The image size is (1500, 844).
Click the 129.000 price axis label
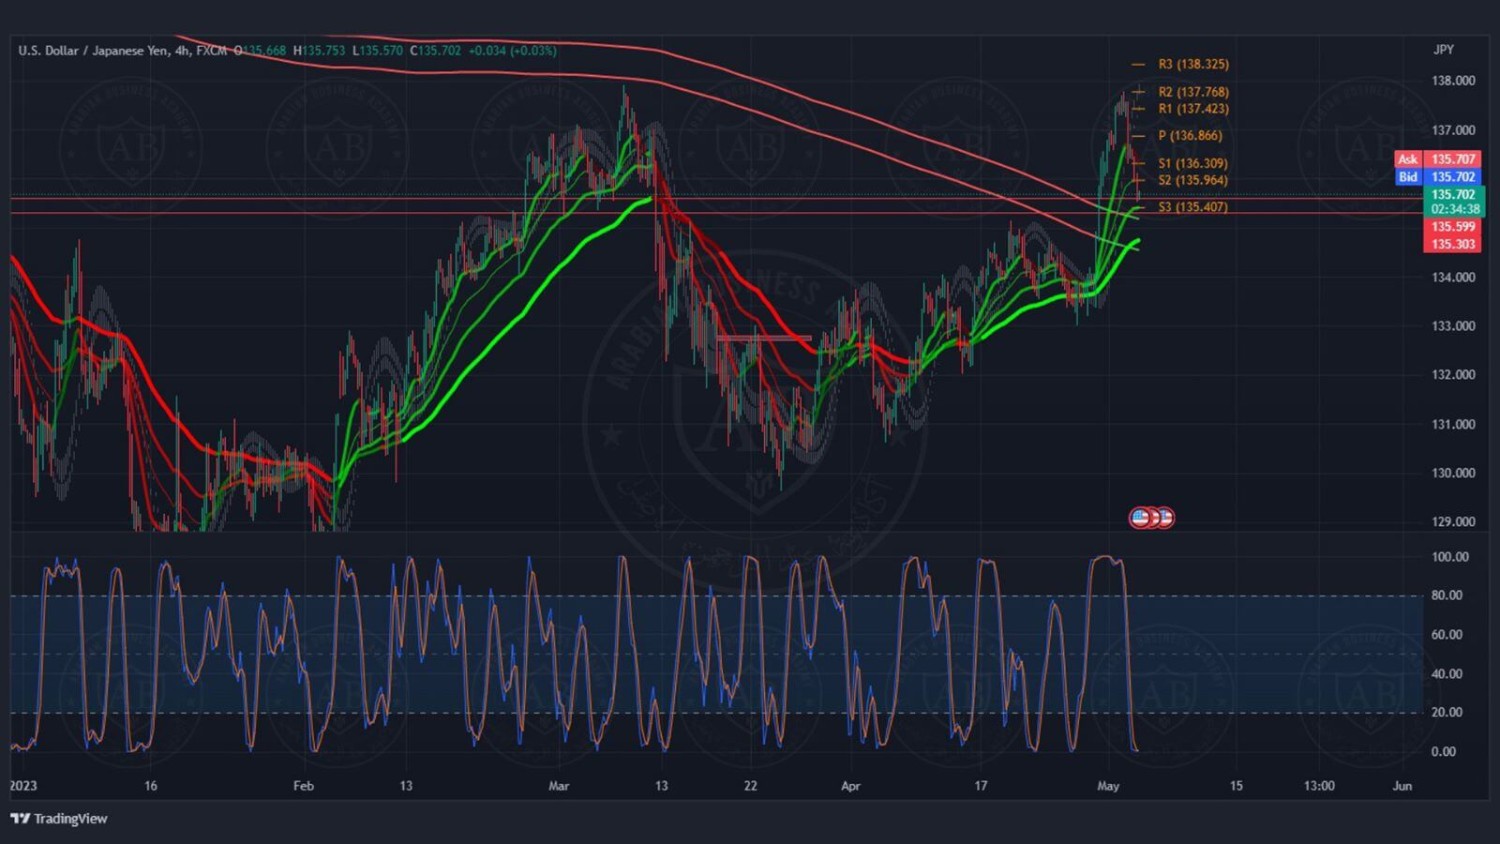point(1453,522)
